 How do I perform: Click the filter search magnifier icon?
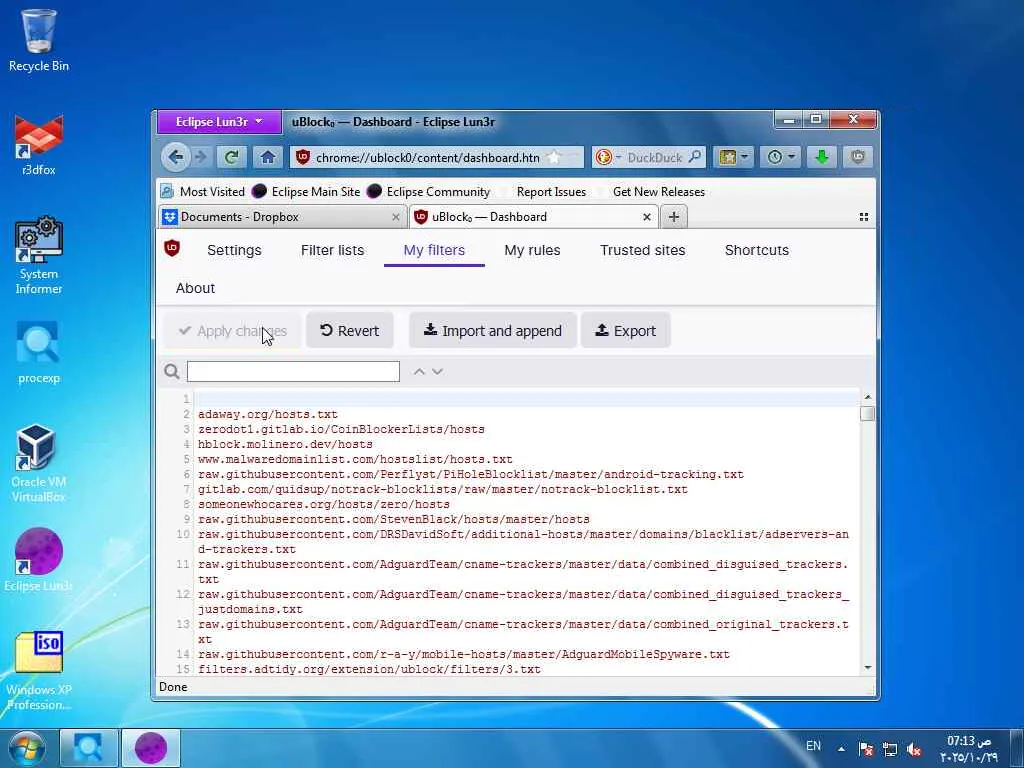(172, 372)
